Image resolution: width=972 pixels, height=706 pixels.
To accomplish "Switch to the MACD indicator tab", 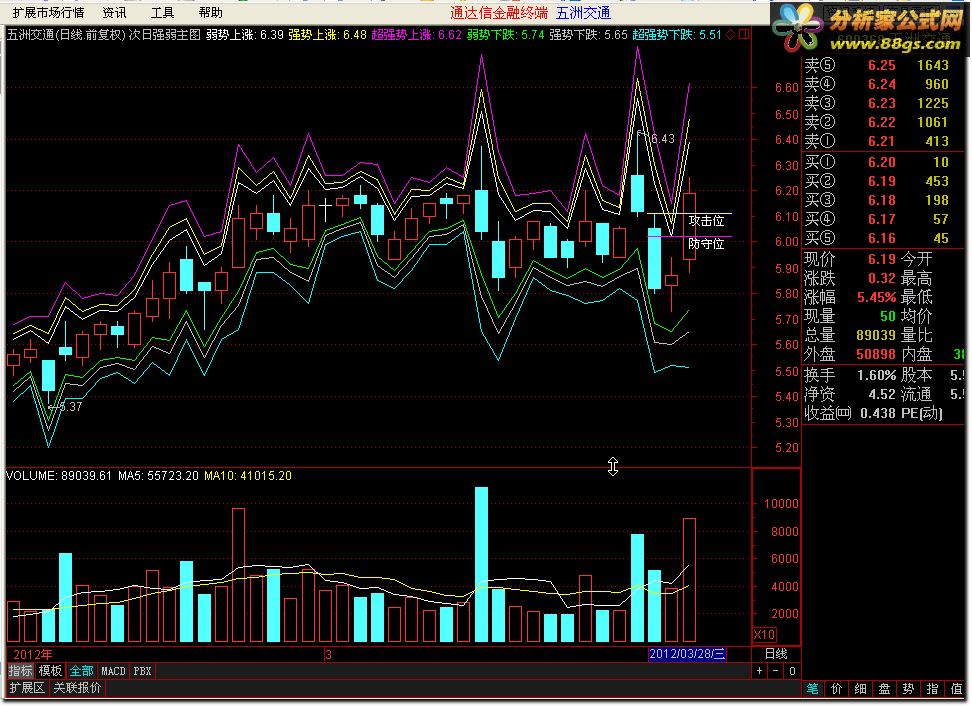I will click(113, 671).
